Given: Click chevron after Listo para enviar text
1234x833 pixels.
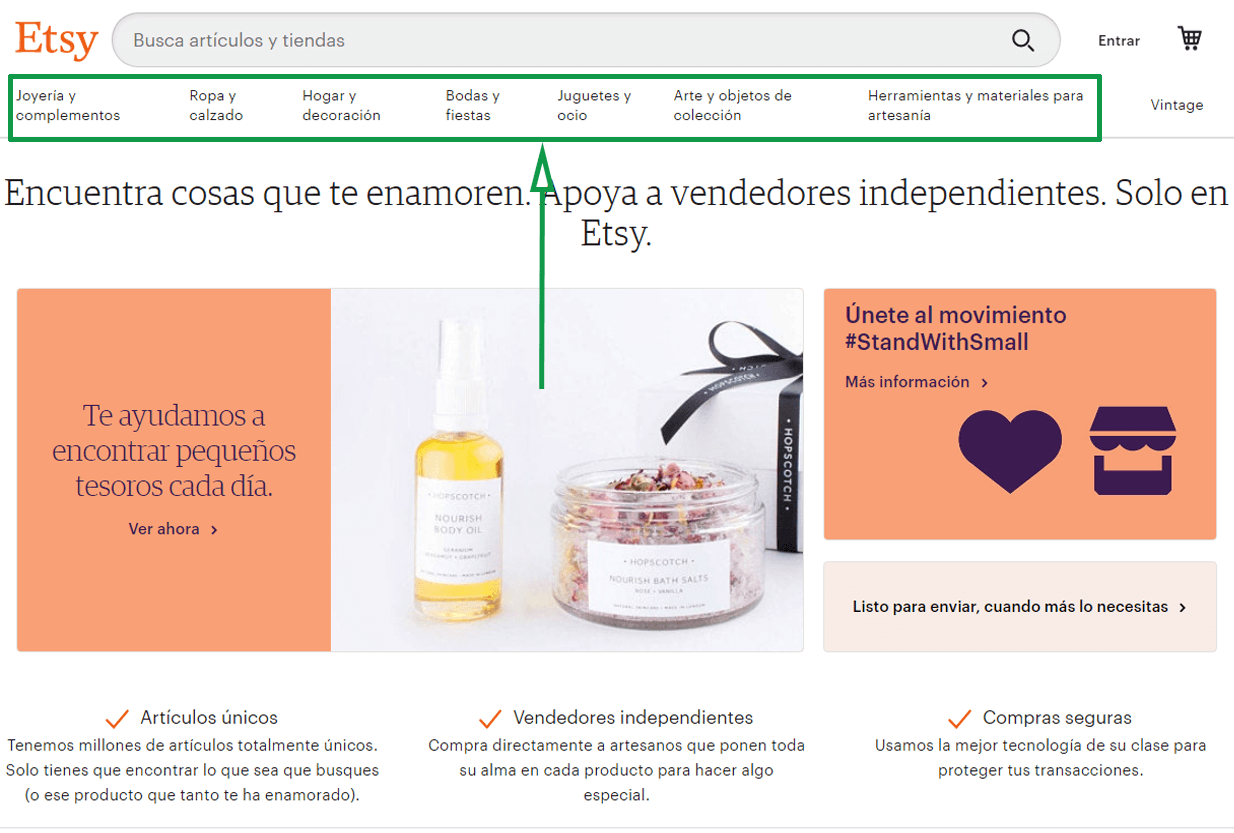Looking at the screenshot, I should pyautogui.click(x=1183, y=607).
